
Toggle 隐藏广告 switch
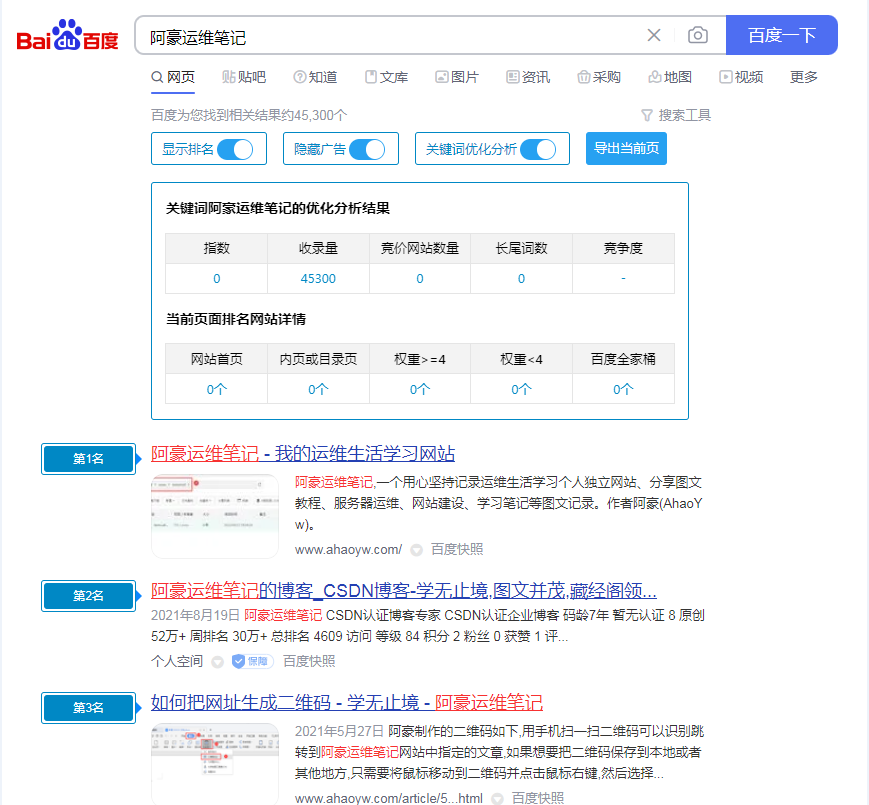[367, 149]
